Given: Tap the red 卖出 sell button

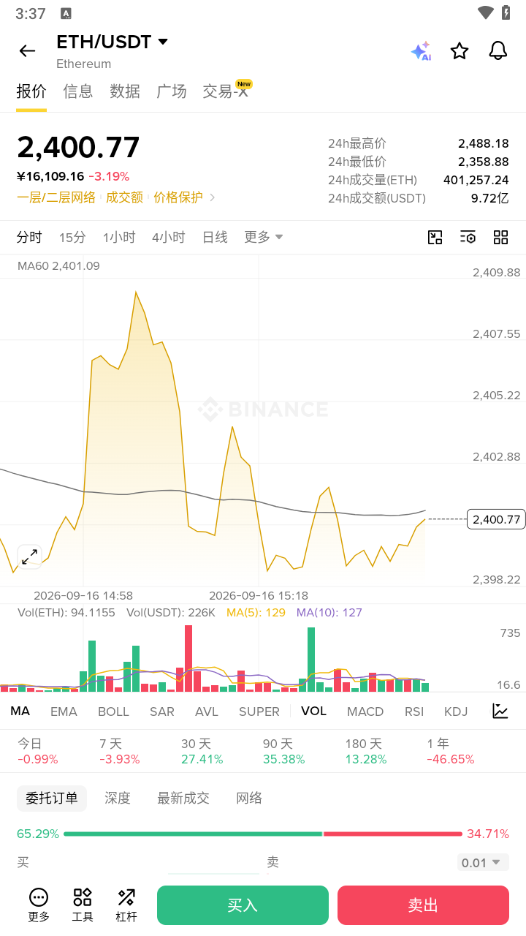Looking at the screenshot, I should (x=423, y=905).
